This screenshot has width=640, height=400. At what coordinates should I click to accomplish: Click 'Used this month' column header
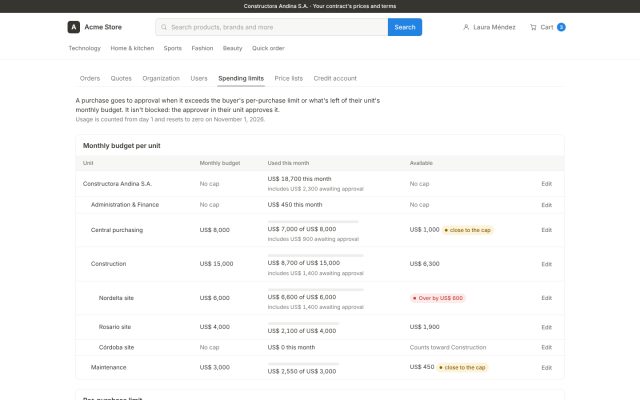pos(288,163)
